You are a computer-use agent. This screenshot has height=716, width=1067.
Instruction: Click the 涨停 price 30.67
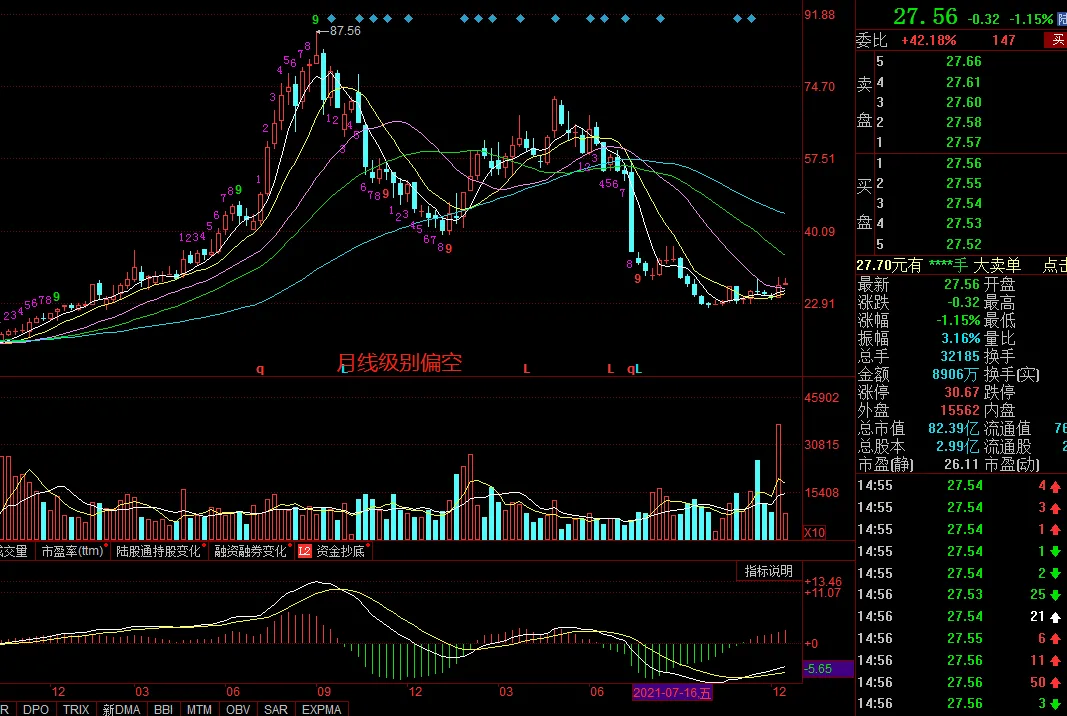tap(962, 392)
